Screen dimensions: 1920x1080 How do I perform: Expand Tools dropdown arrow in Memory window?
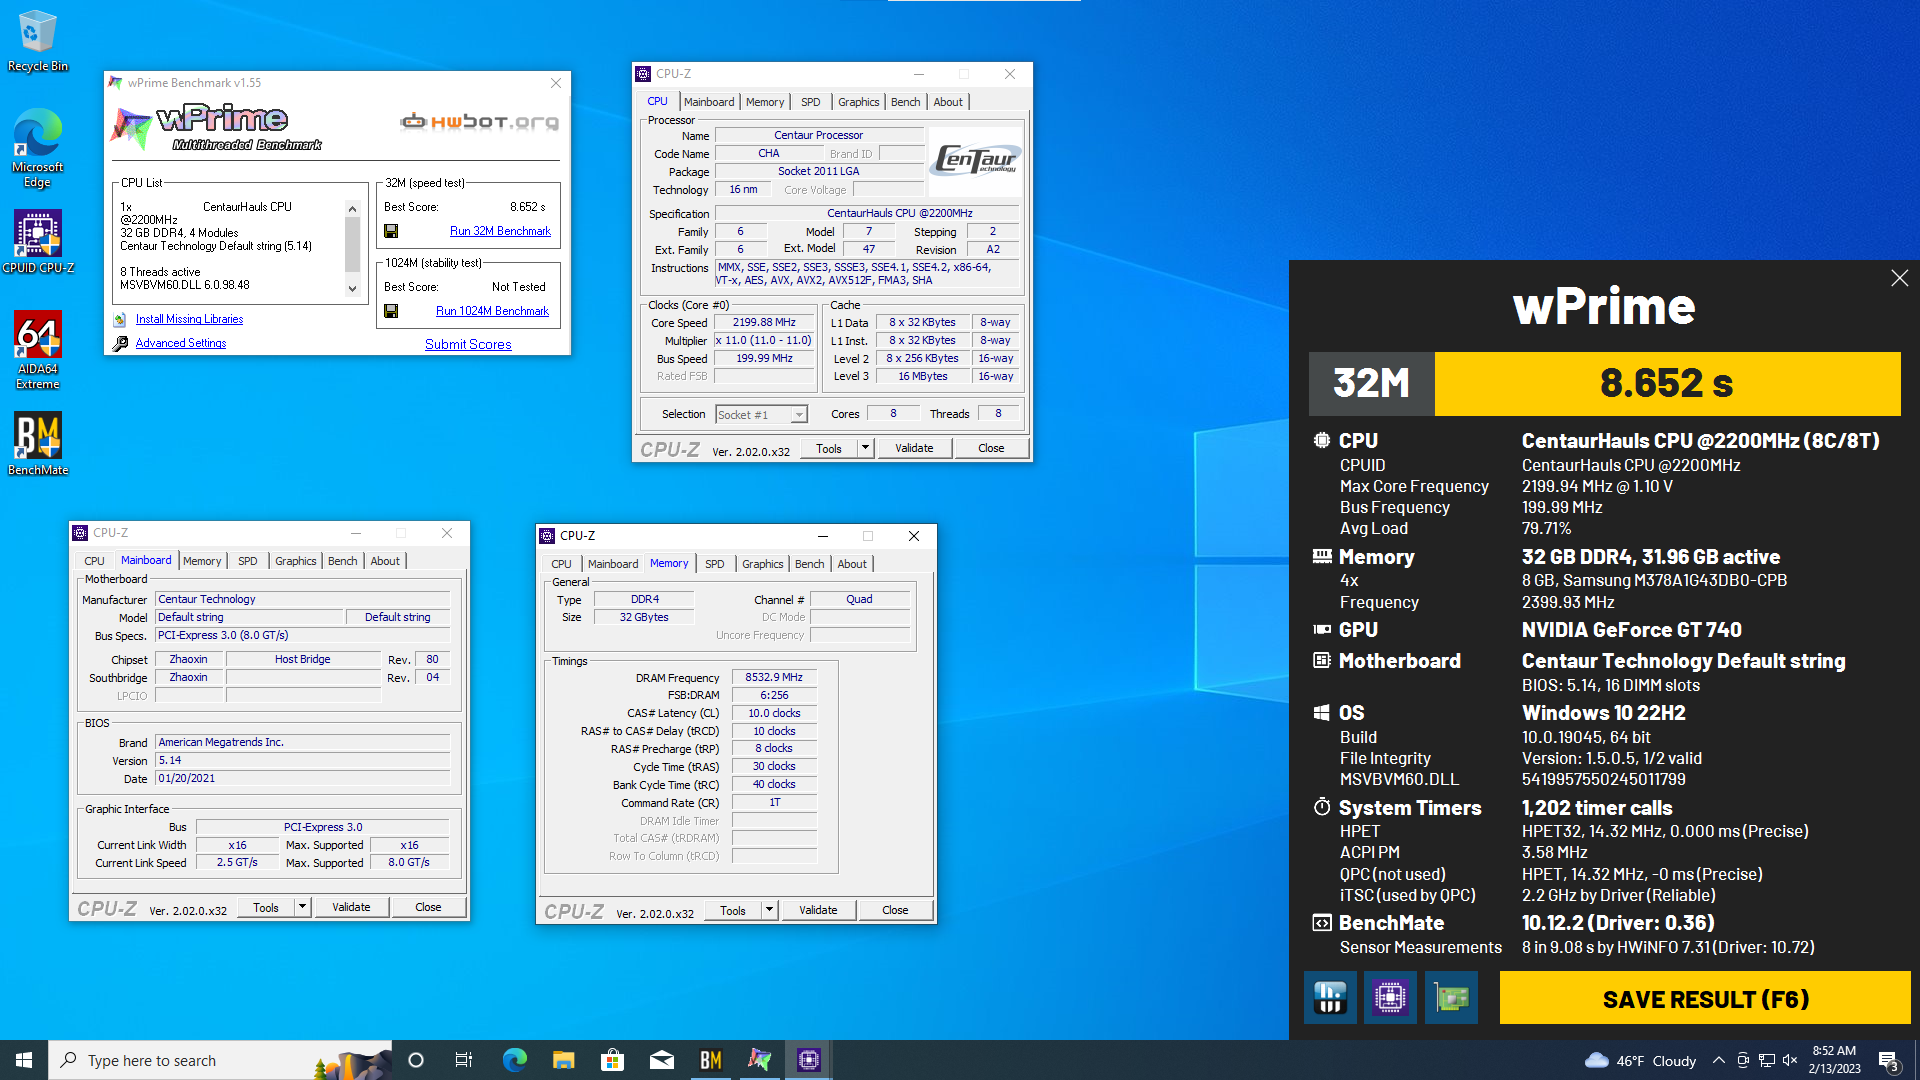click(769, 910)
